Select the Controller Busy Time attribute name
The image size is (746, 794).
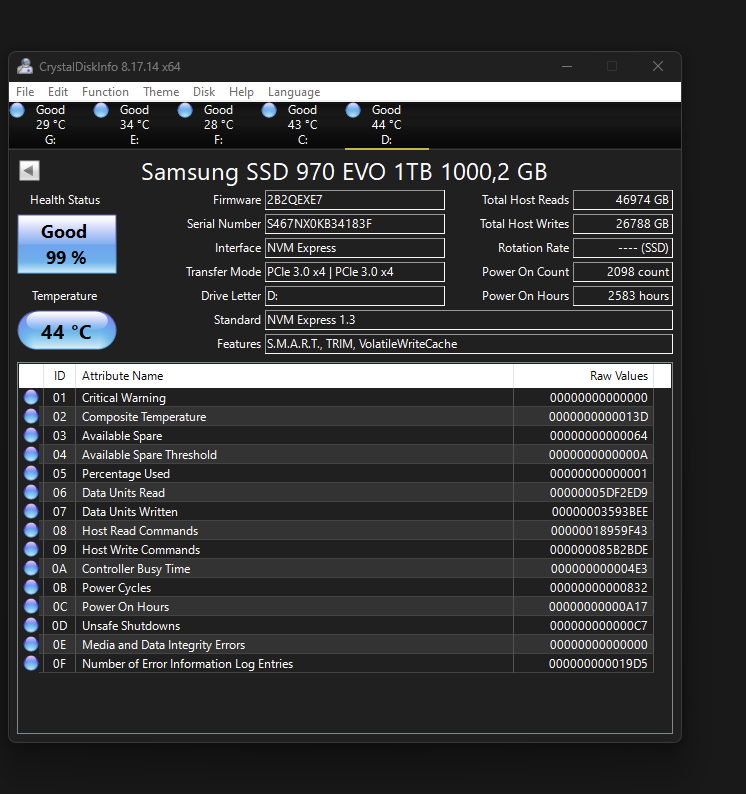pyautogui.click(x=136, y=569)
